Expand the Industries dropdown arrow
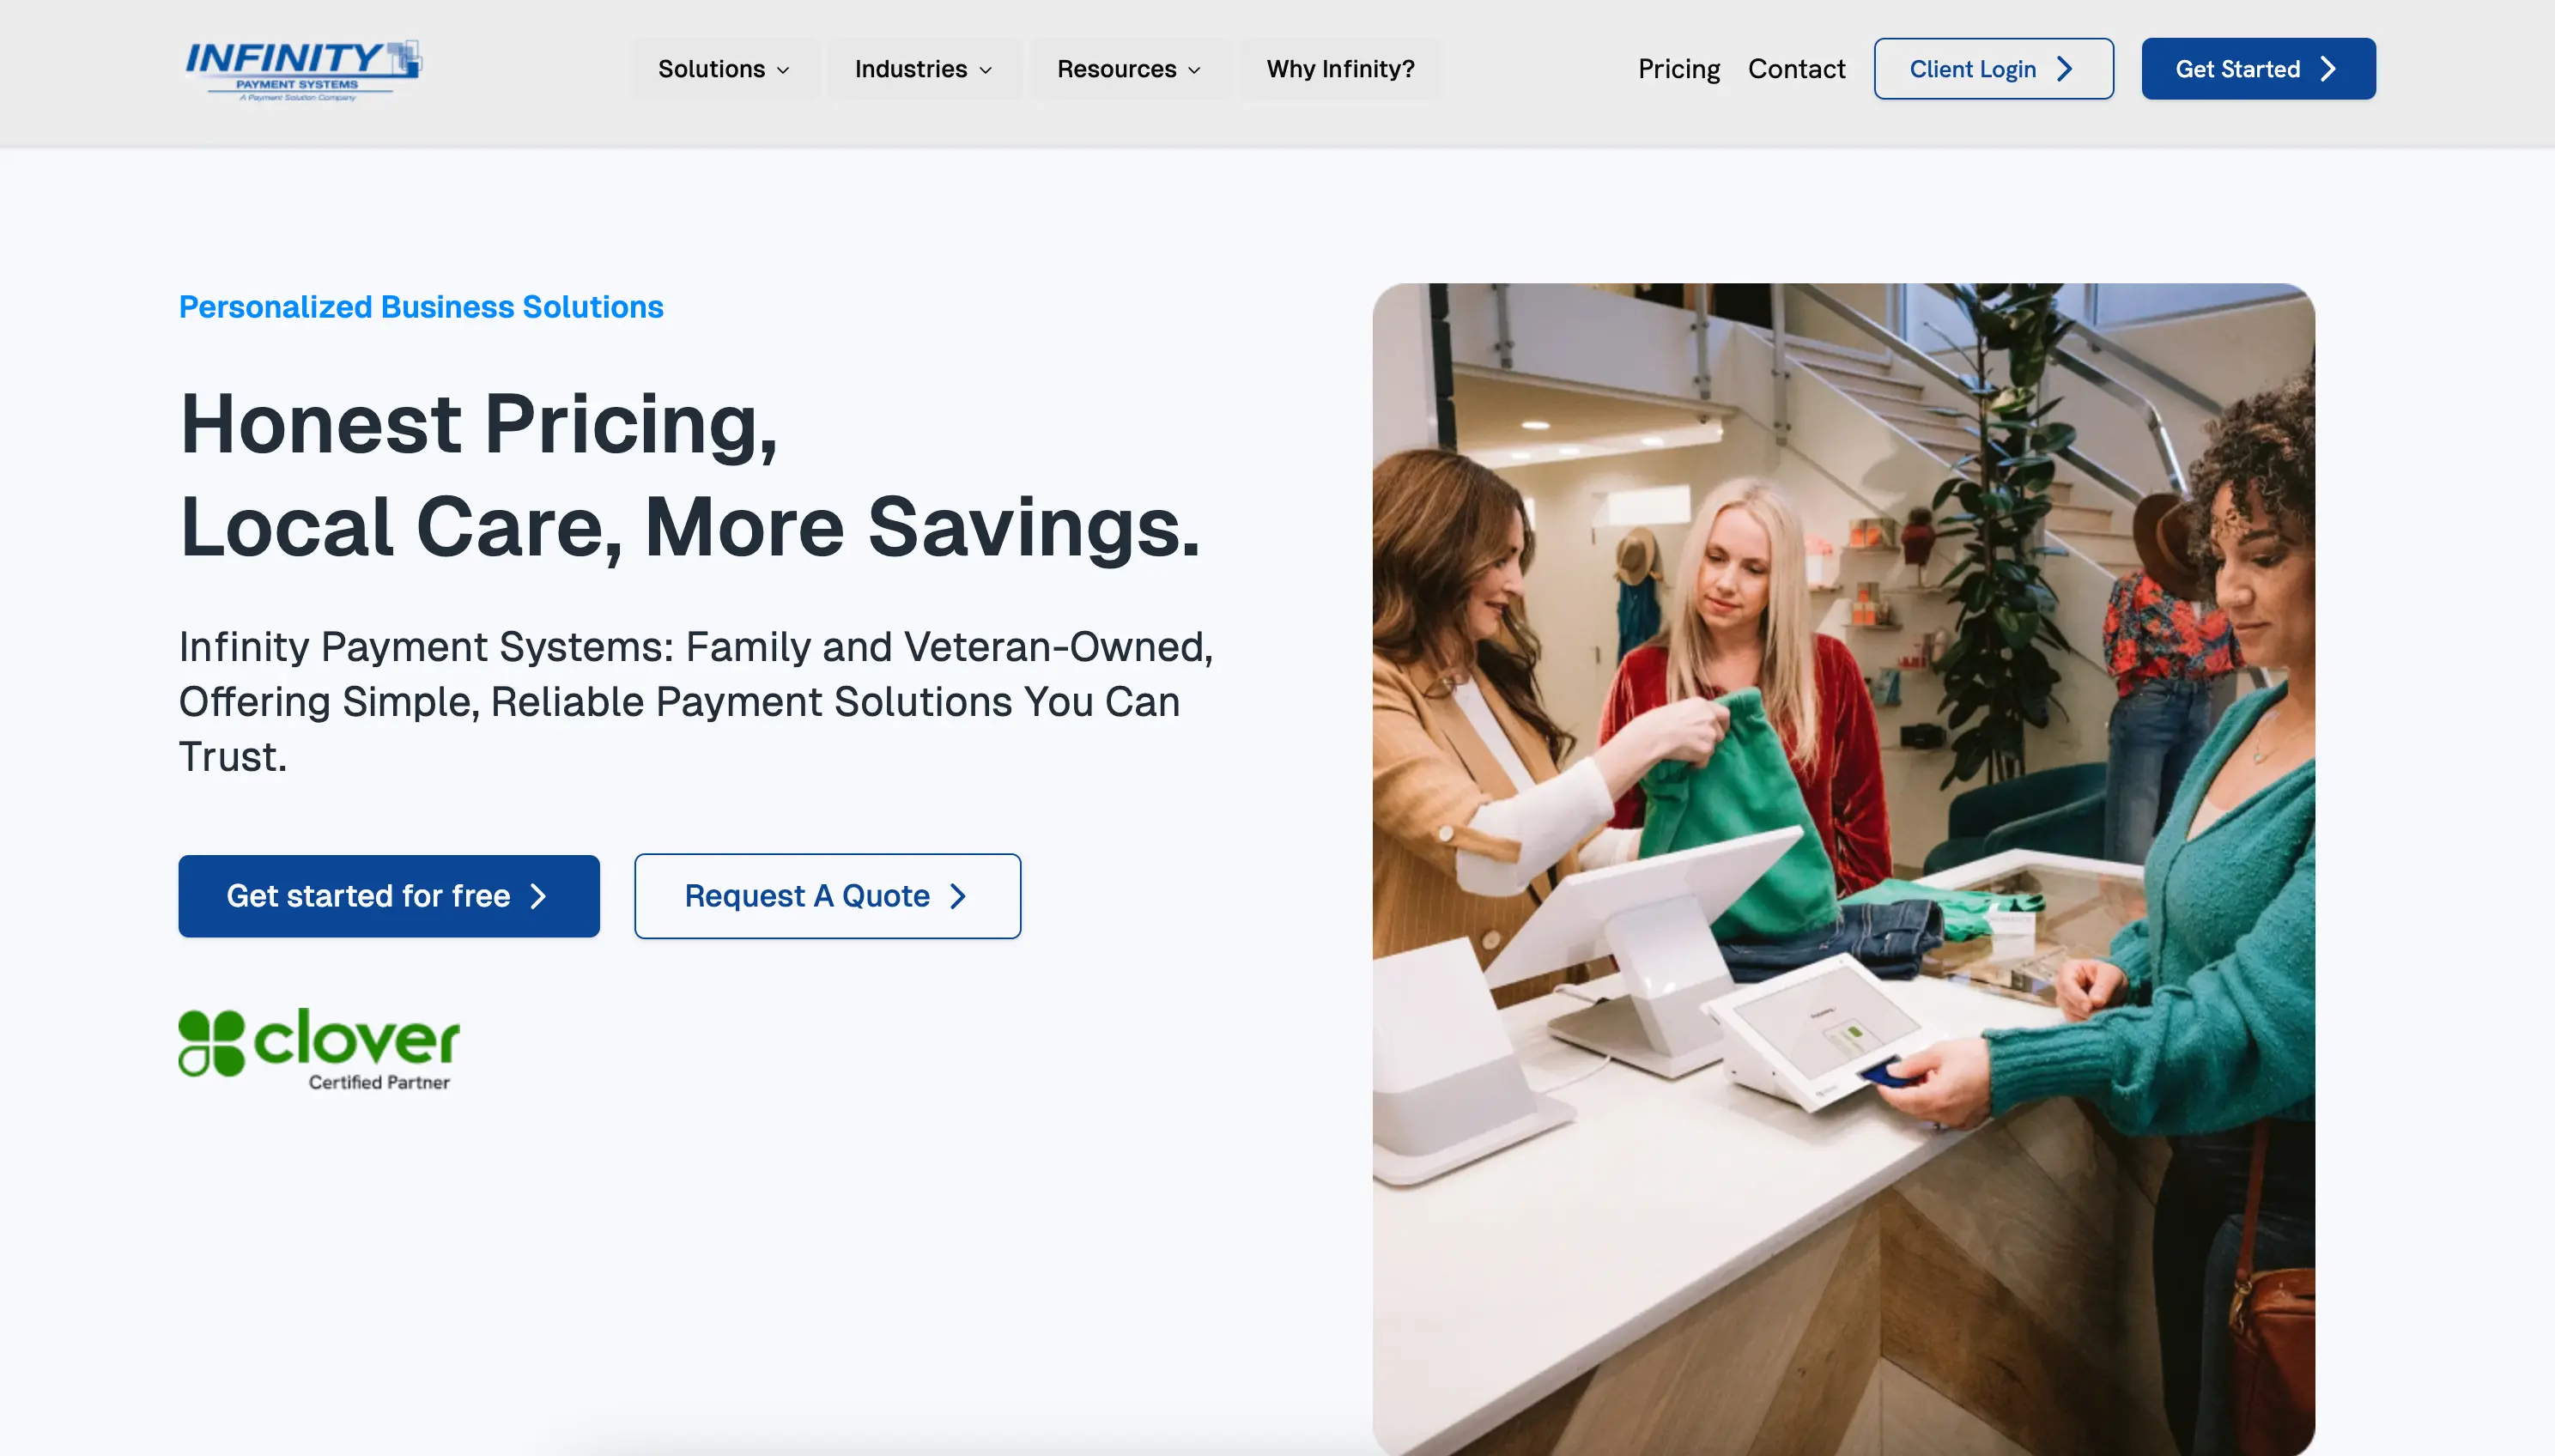This screenshot has height=1456, width=2555. [985, 70]
